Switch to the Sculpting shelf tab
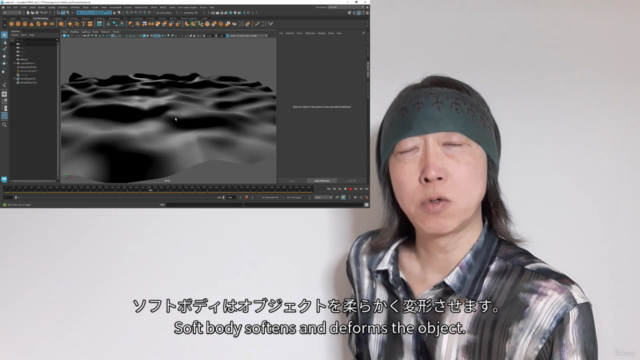 (58, 18)
